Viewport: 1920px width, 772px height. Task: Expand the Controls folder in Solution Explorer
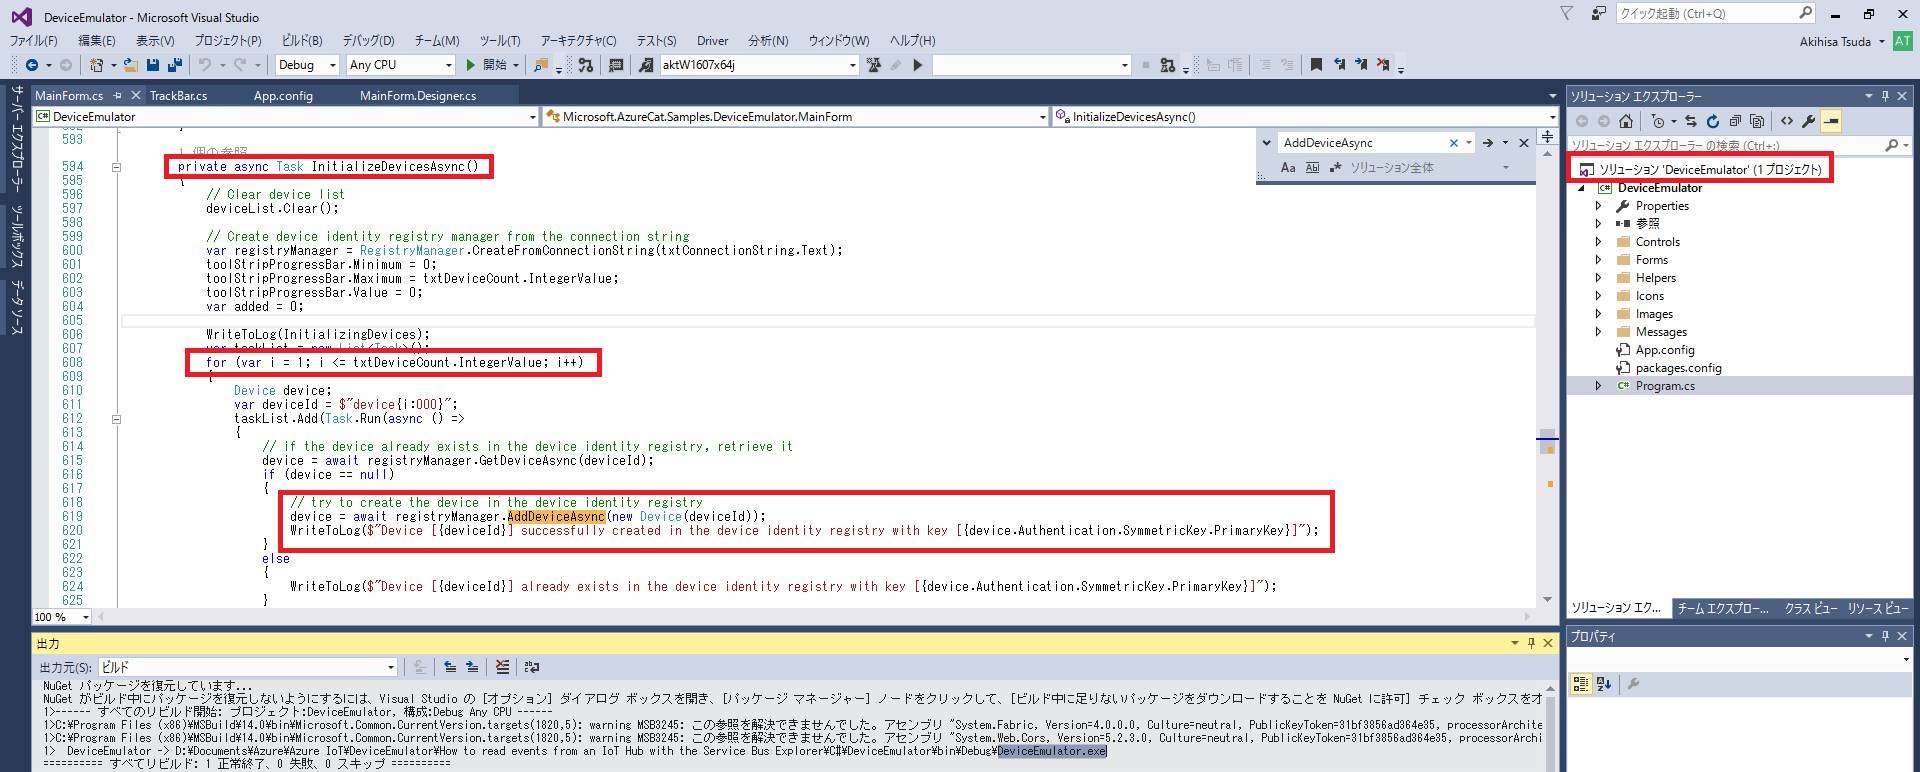pyautogui.click(x=1598, y=242)
